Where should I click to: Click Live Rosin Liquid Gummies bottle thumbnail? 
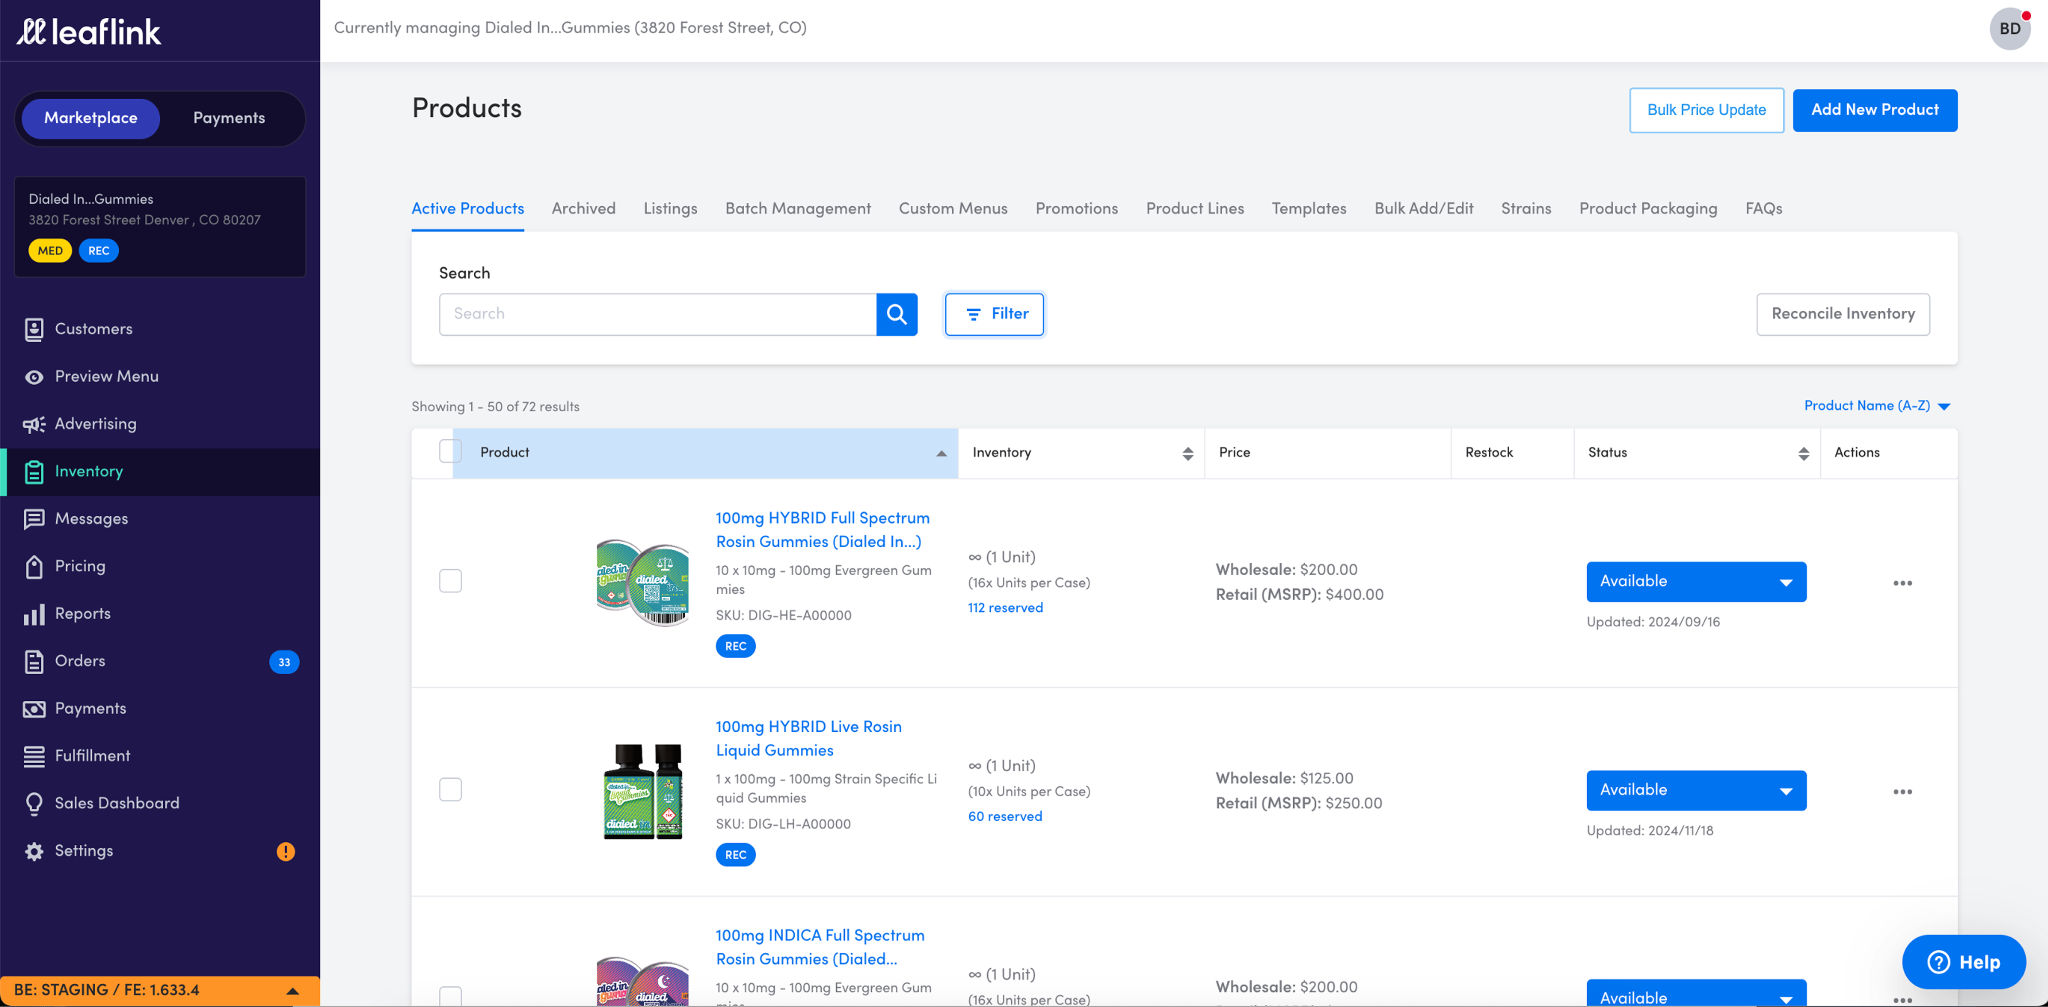tap(643, 791)
